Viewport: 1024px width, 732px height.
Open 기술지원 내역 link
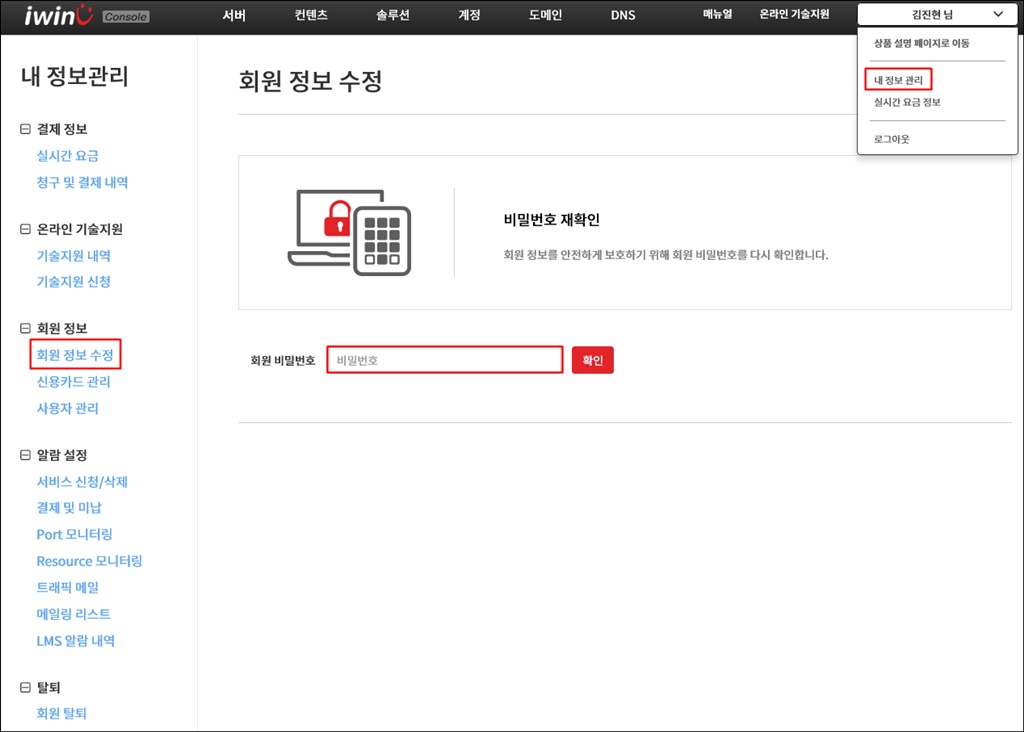point(73,256)
